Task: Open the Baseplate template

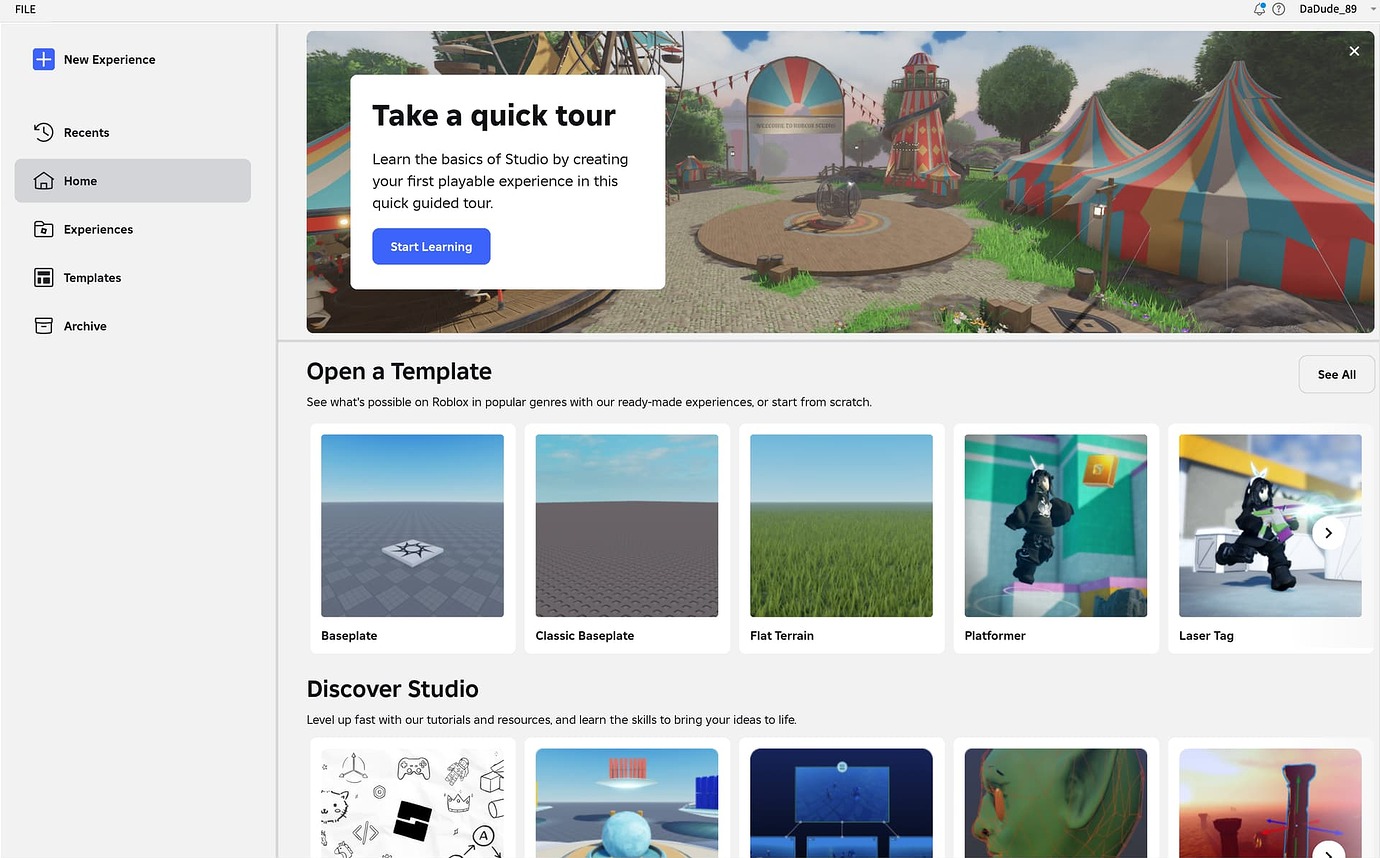Action: point(411,525)
